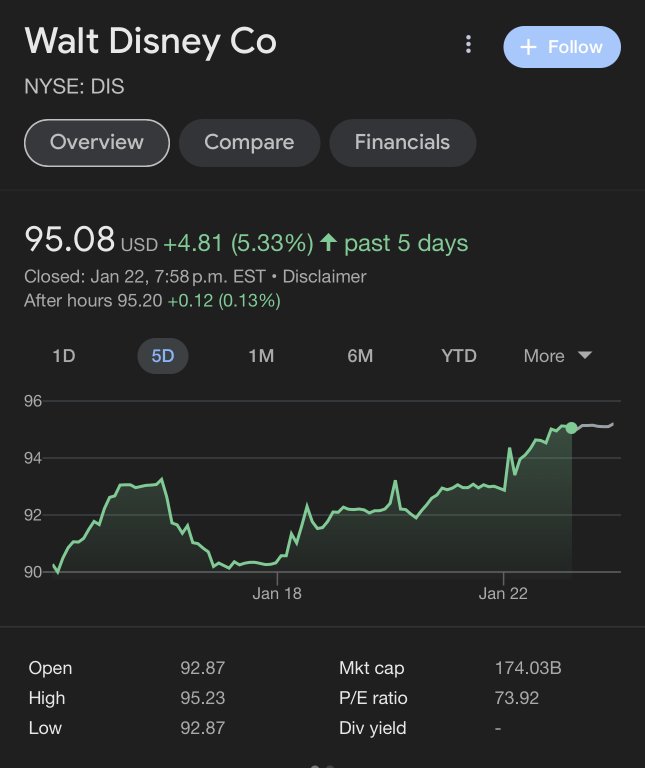Click the green dot on chart line

pyautogui.click(x=571, y=428)
